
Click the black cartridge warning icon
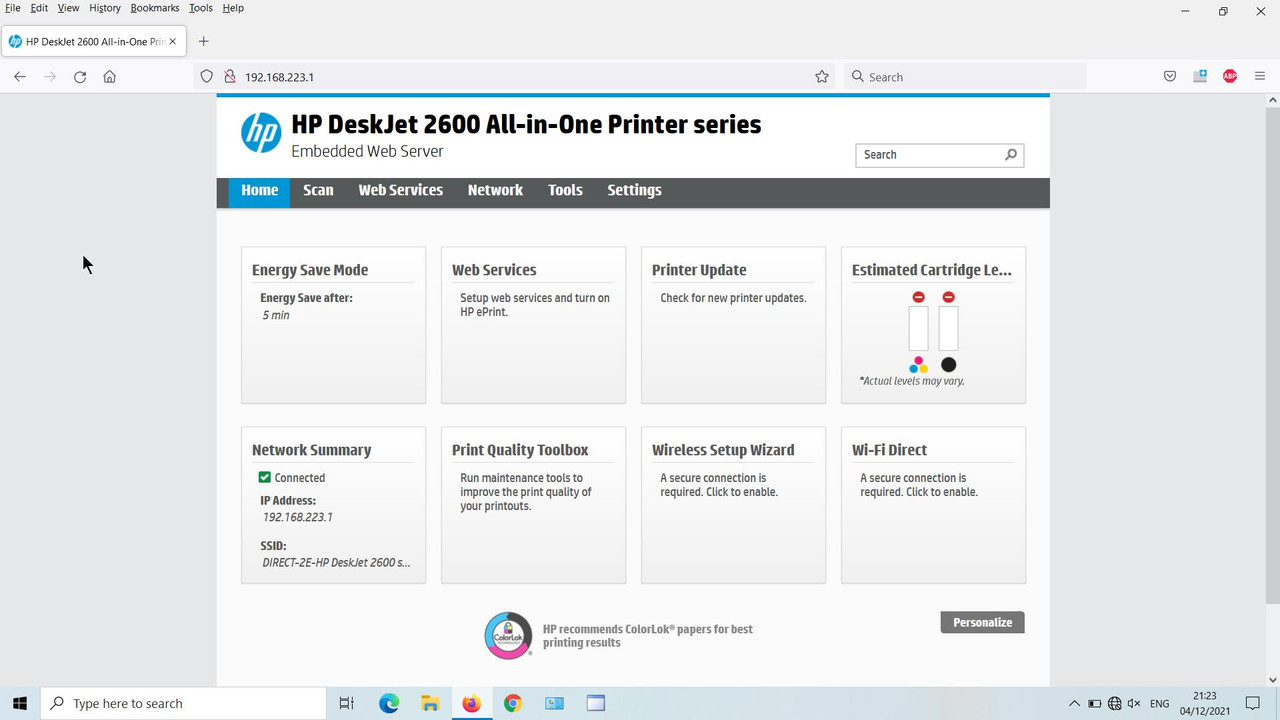tap(949, 297)
